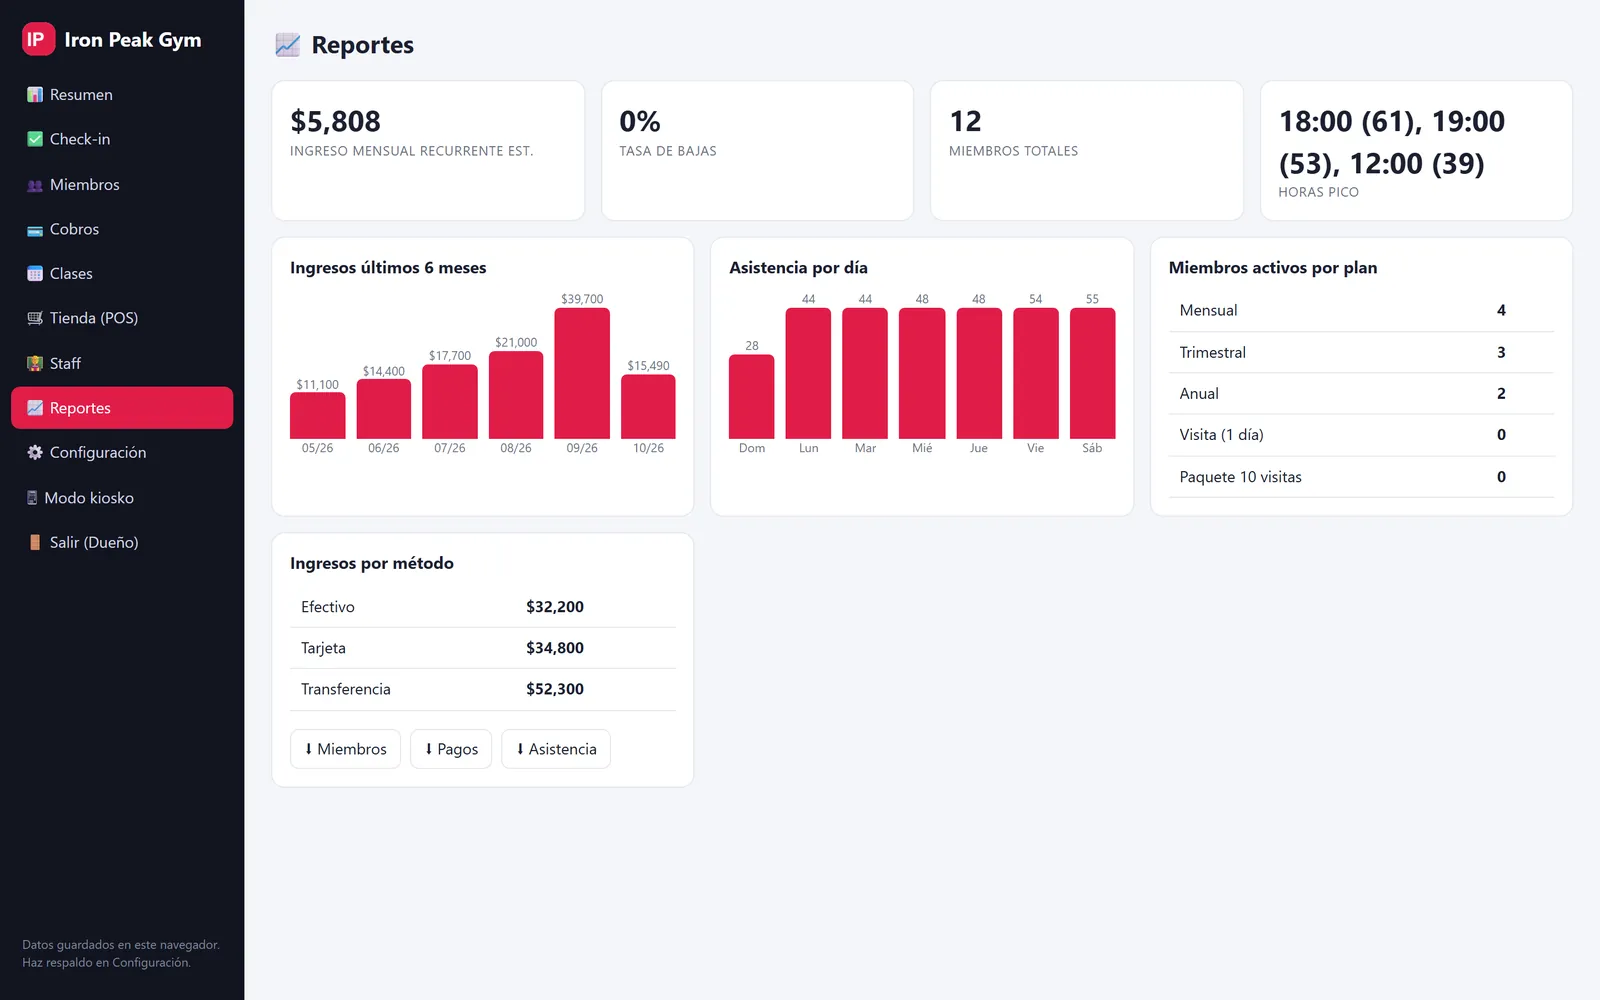The width and height of the screenshot is (1600, 1000).
Task: Select Staff in the sidebar
Action: 122,364
